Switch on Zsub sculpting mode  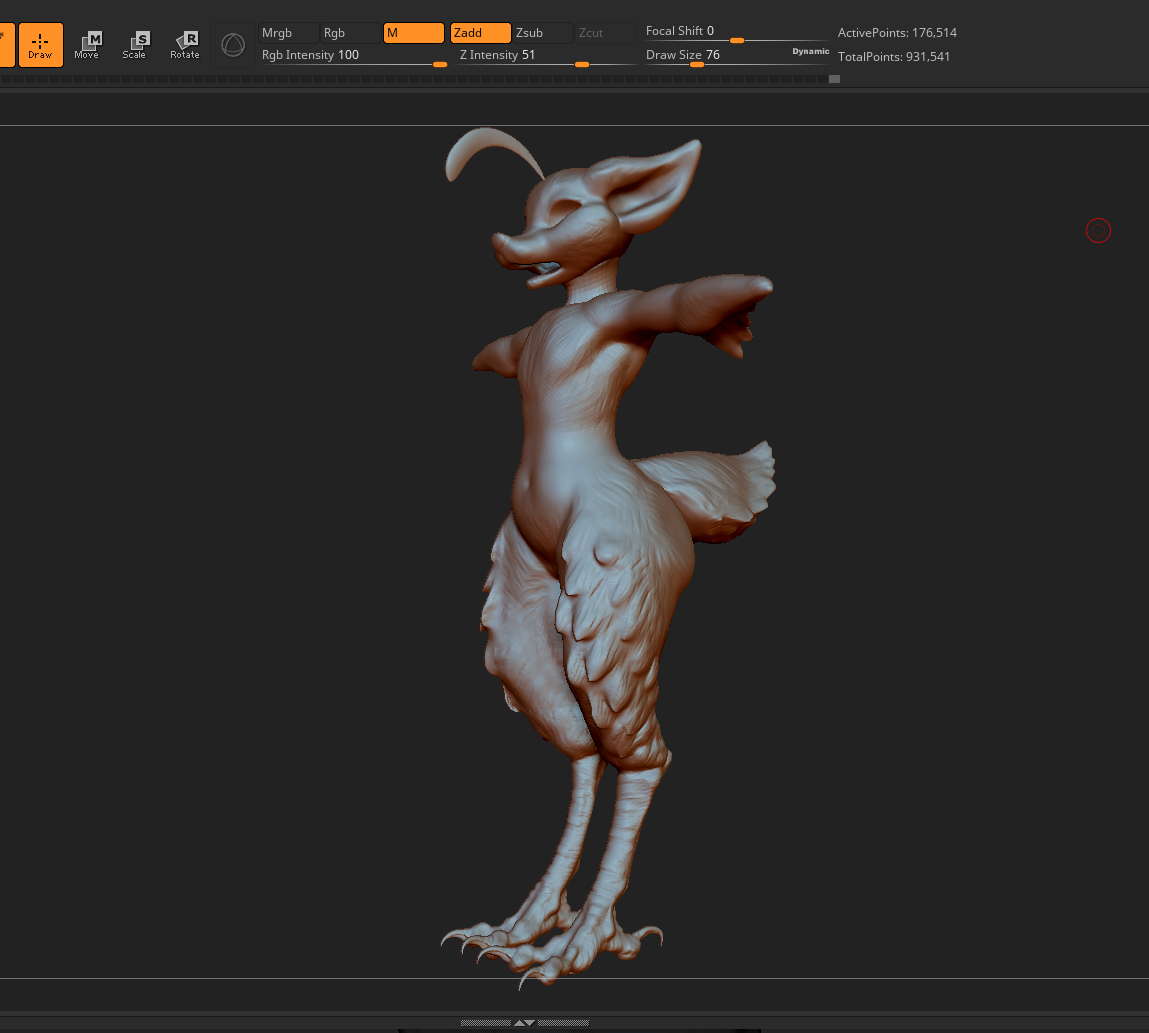(x=542, y=33)
